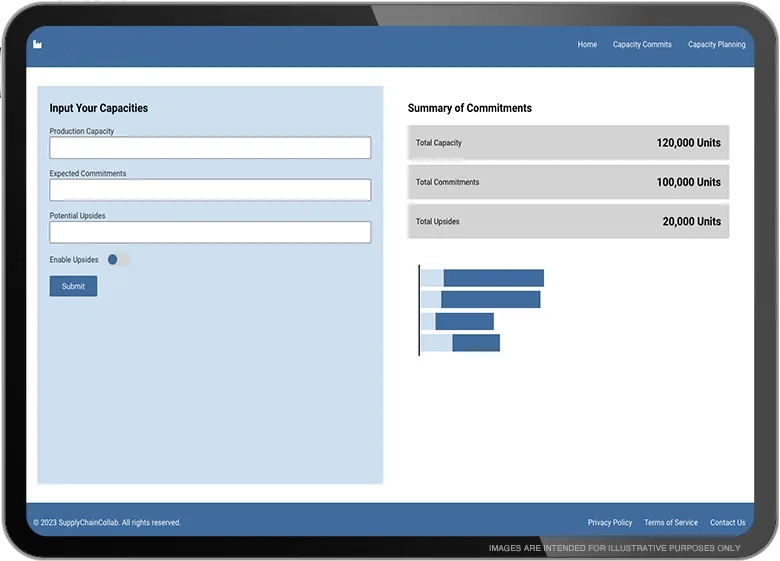The width and height of the screenshot is (780, 561).
Task: Toggle the Enable Upsides switch
Action: click(118, 260)
